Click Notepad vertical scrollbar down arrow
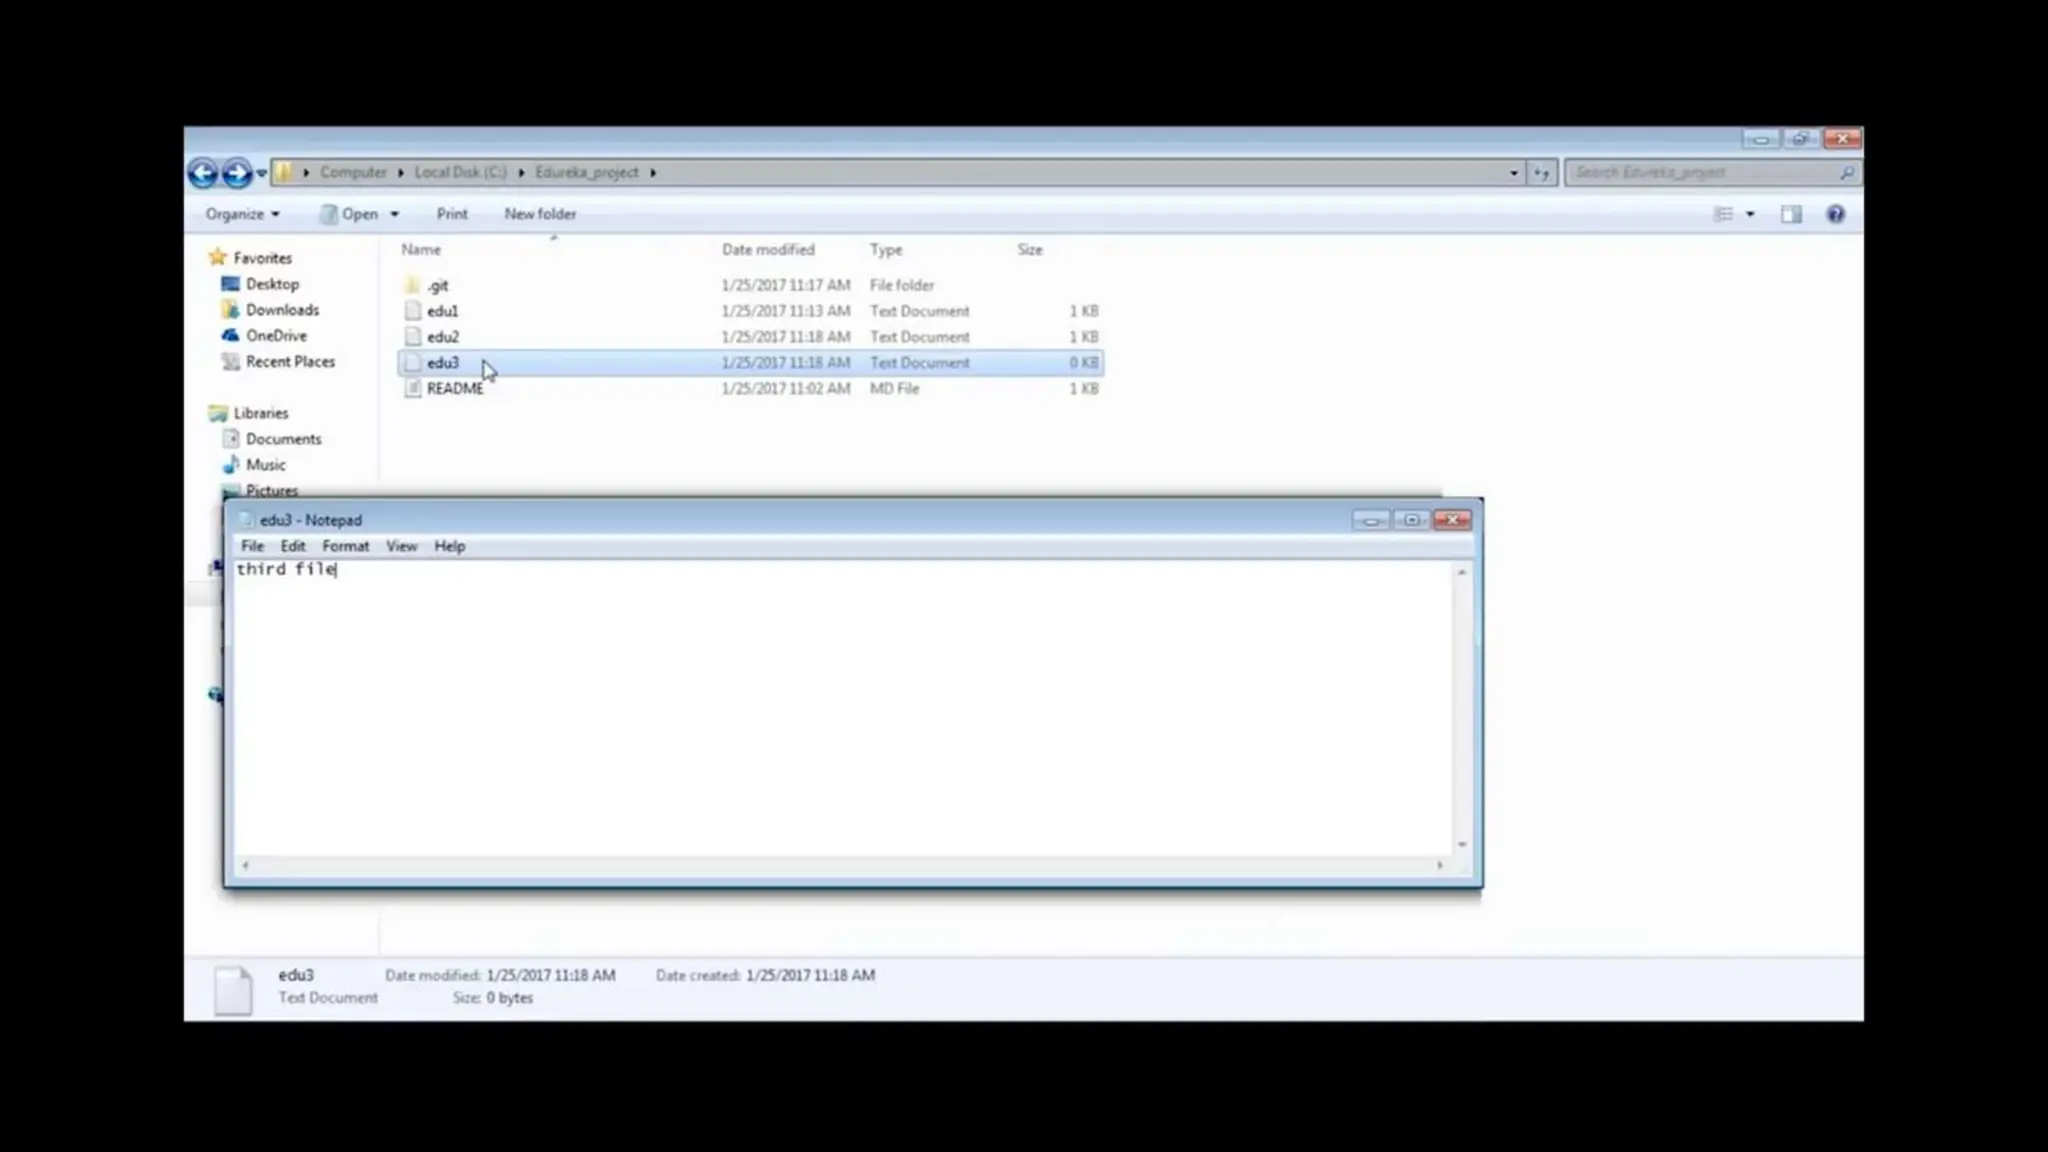Image resolution: width=2048 pixels, height=1152 pixels. (1462, 845)
